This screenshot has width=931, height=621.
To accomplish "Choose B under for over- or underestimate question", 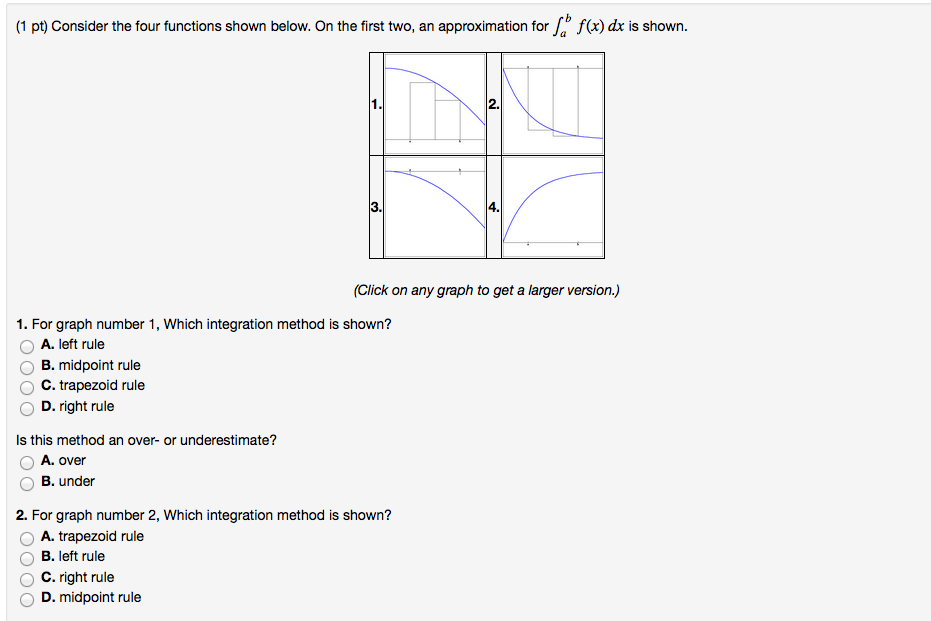I will (x=26, y=482).
